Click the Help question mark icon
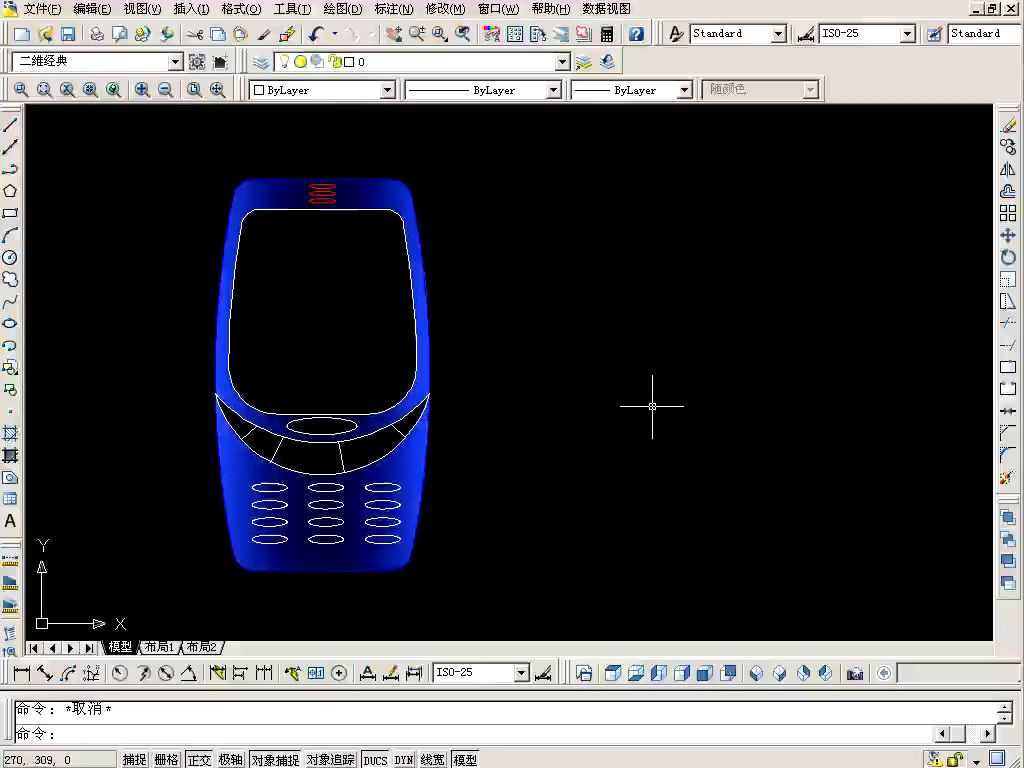1024x768 pixels. pos(636,34)
